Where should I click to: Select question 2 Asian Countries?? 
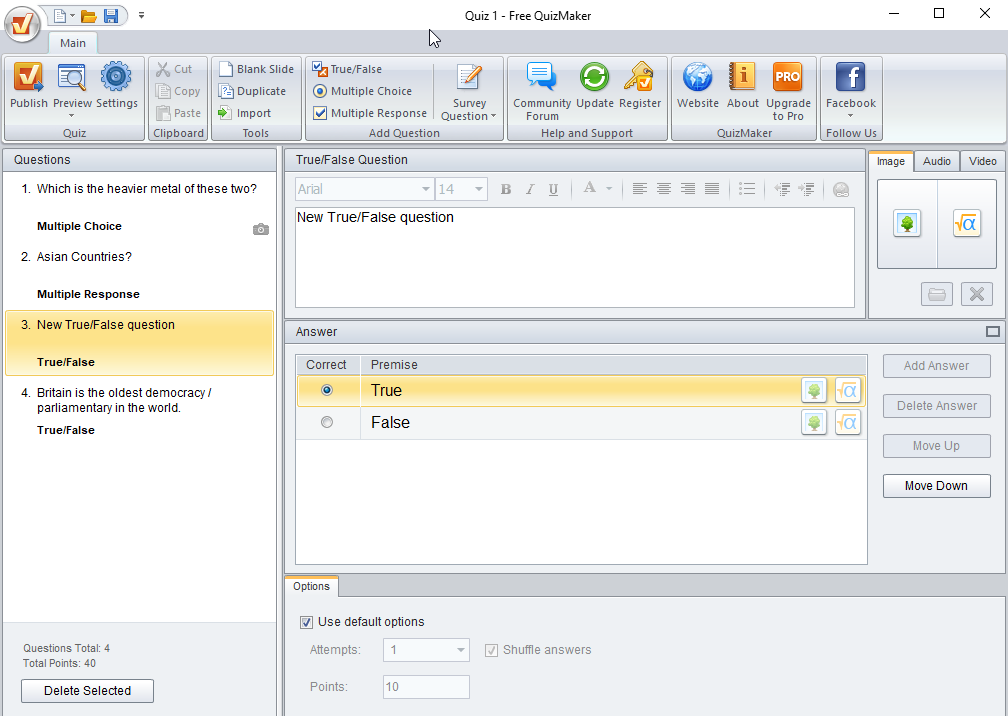(x=140, y=276)
